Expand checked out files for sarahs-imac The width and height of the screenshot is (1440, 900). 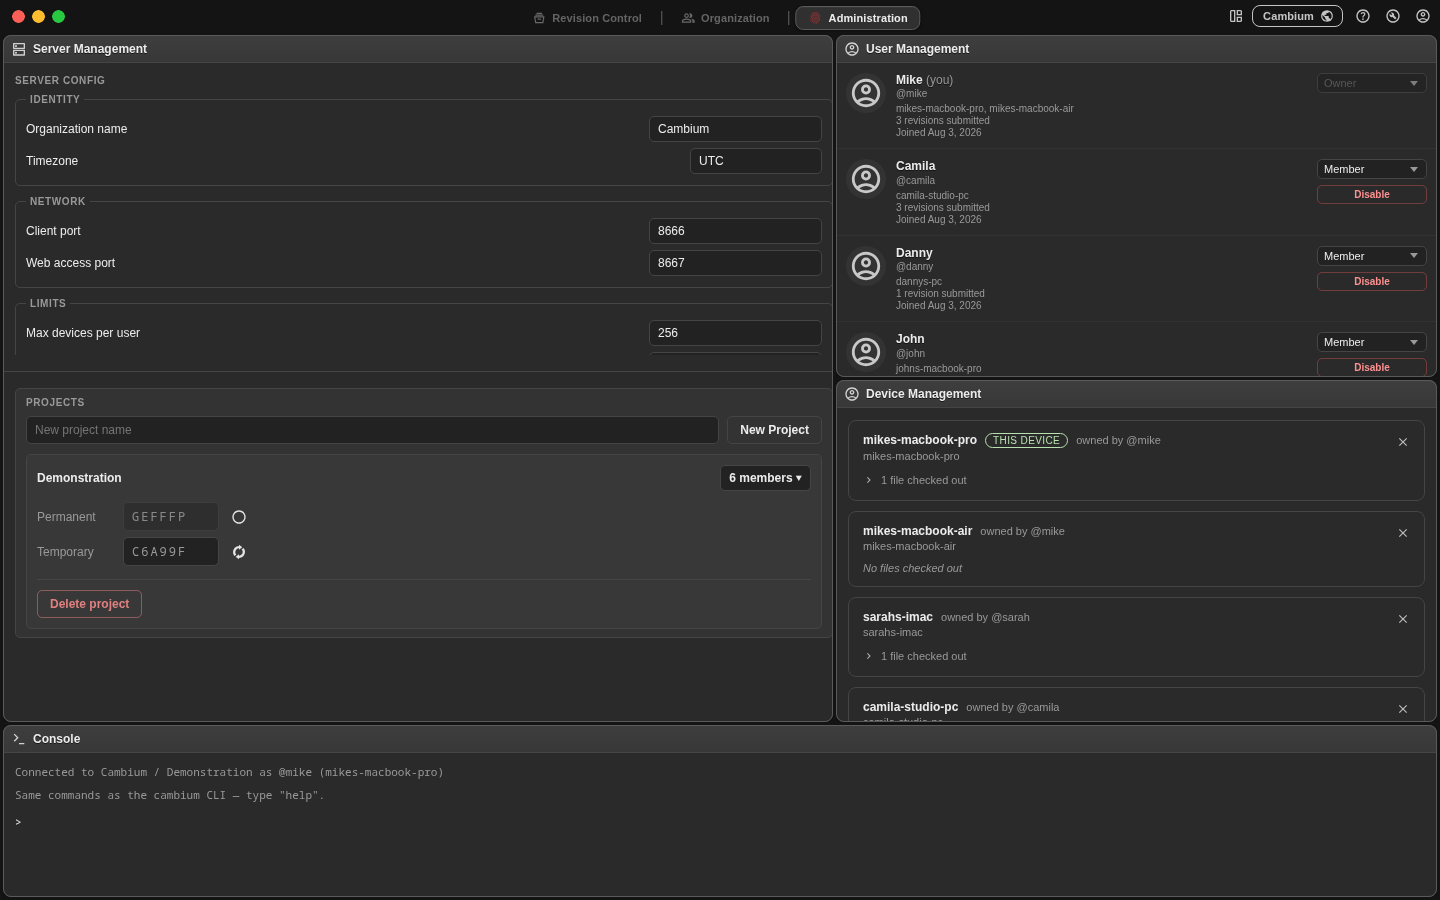tap(915, 656)
